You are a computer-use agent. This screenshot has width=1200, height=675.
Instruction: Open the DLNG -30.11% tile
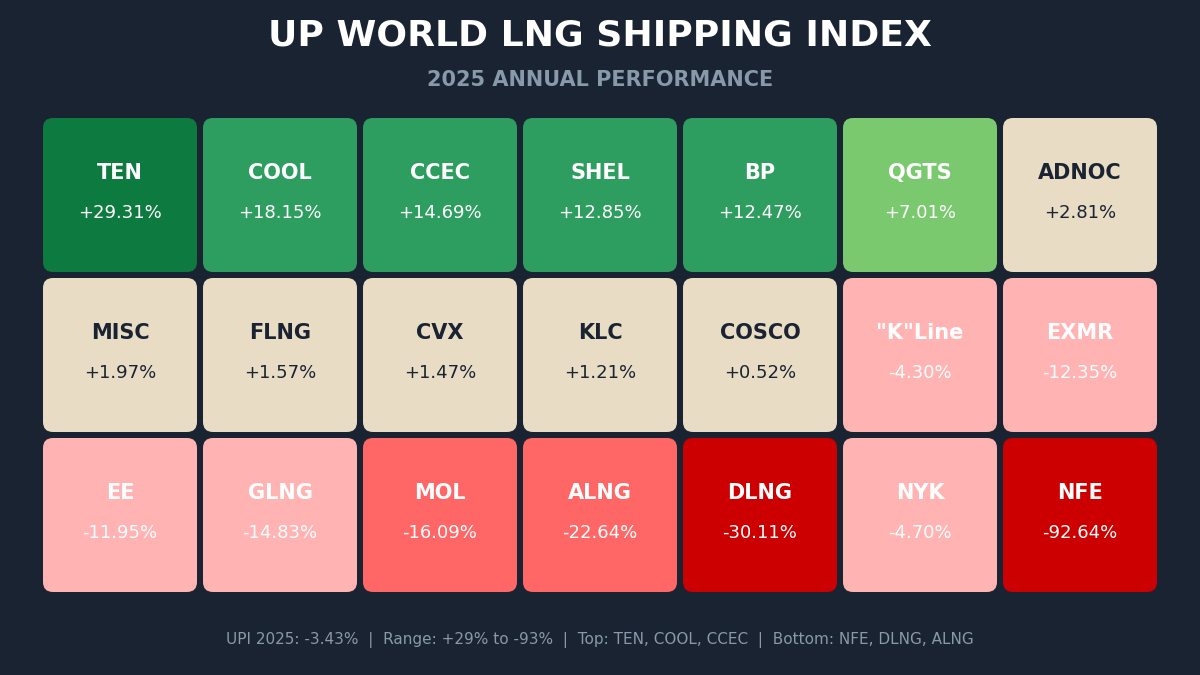[x=760, y=515]
